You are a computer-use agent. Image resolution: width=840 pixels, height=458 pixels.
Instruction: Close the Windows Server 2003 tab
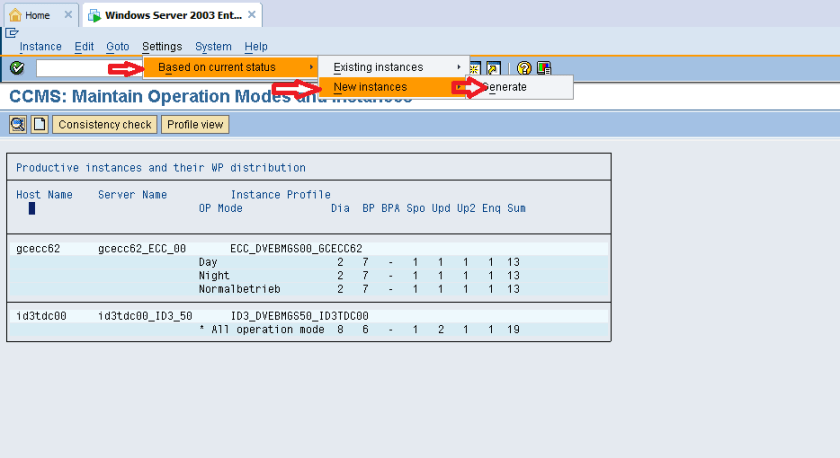click(252, 15)
